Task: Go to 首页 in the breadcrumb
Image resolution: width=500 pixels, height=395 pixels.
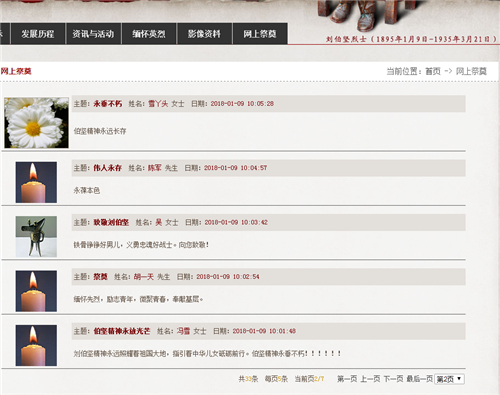Action: pyautogui.click(x=433, y=71)
